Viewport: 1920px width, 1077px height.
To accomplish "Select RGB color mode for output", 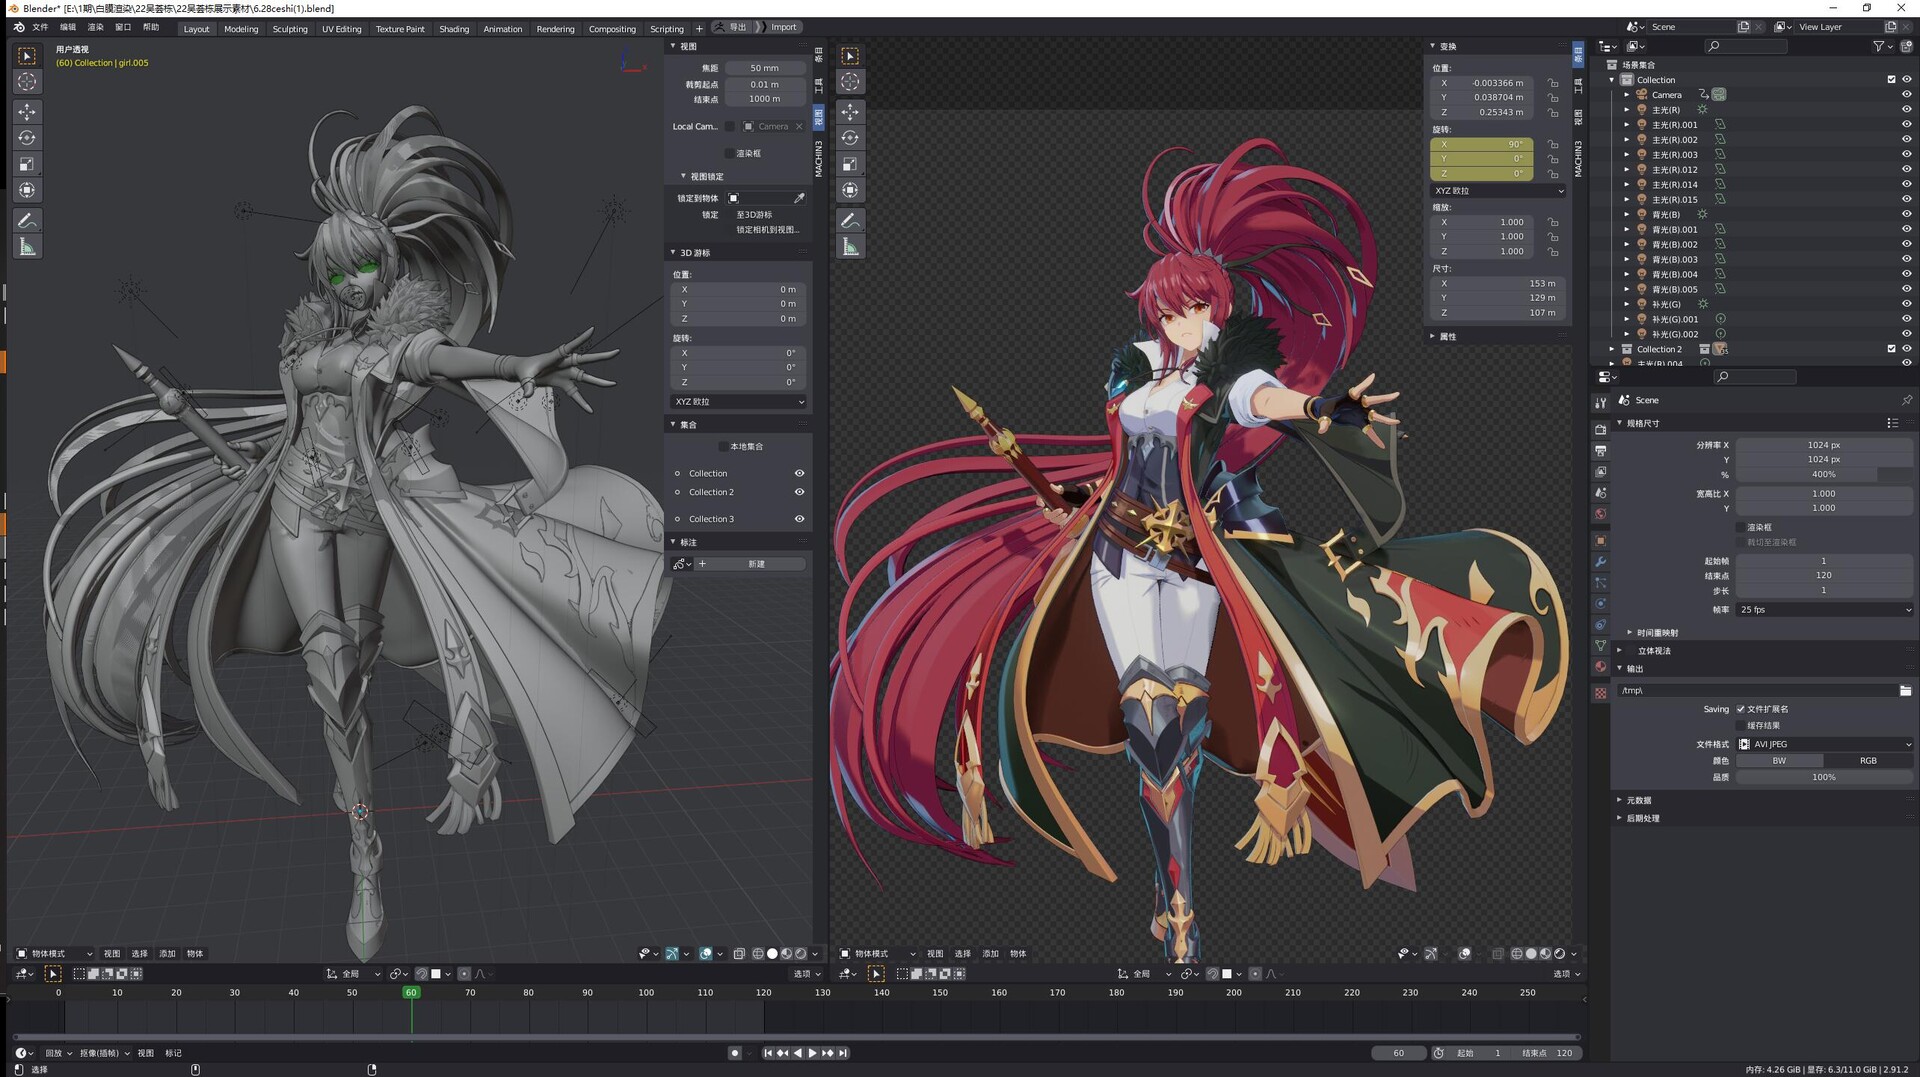I will tap(1868, 761).
